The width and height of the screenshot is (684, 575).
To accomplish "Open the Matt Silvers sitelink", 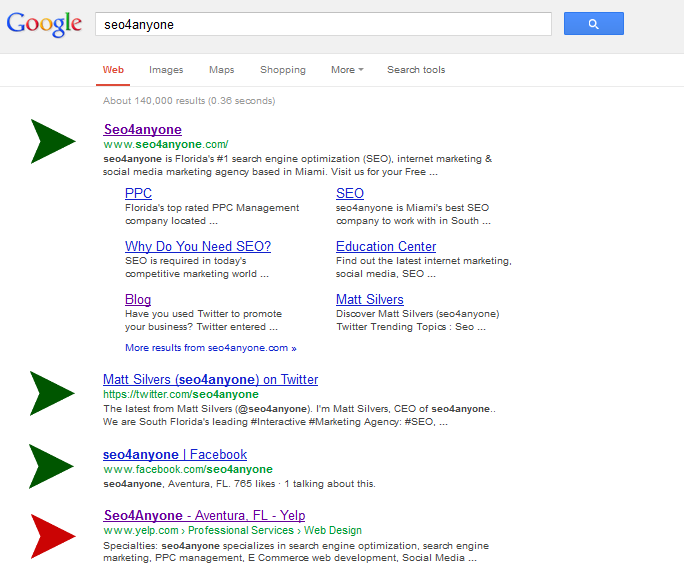I will click(370, 299).
